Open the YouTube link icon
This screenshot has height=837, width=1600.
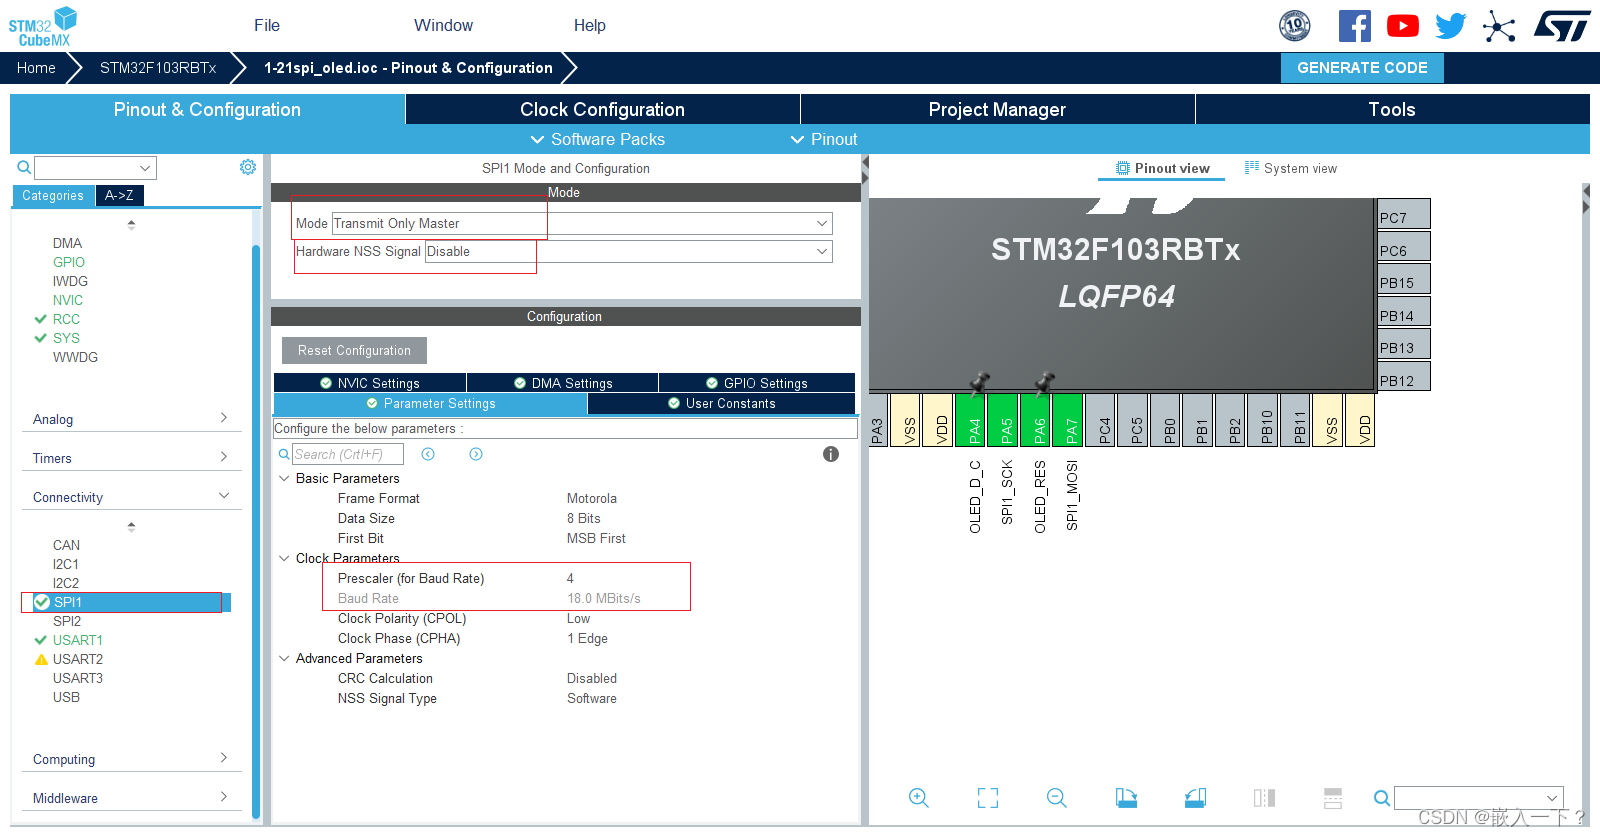coord(1402,26)
